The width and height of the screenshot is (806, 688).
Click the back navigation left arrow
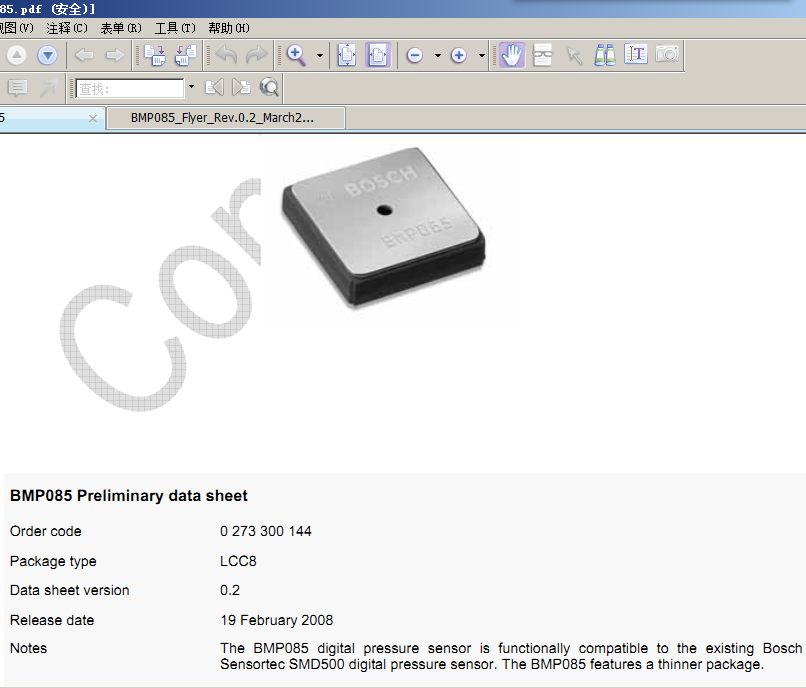[84, 55]
